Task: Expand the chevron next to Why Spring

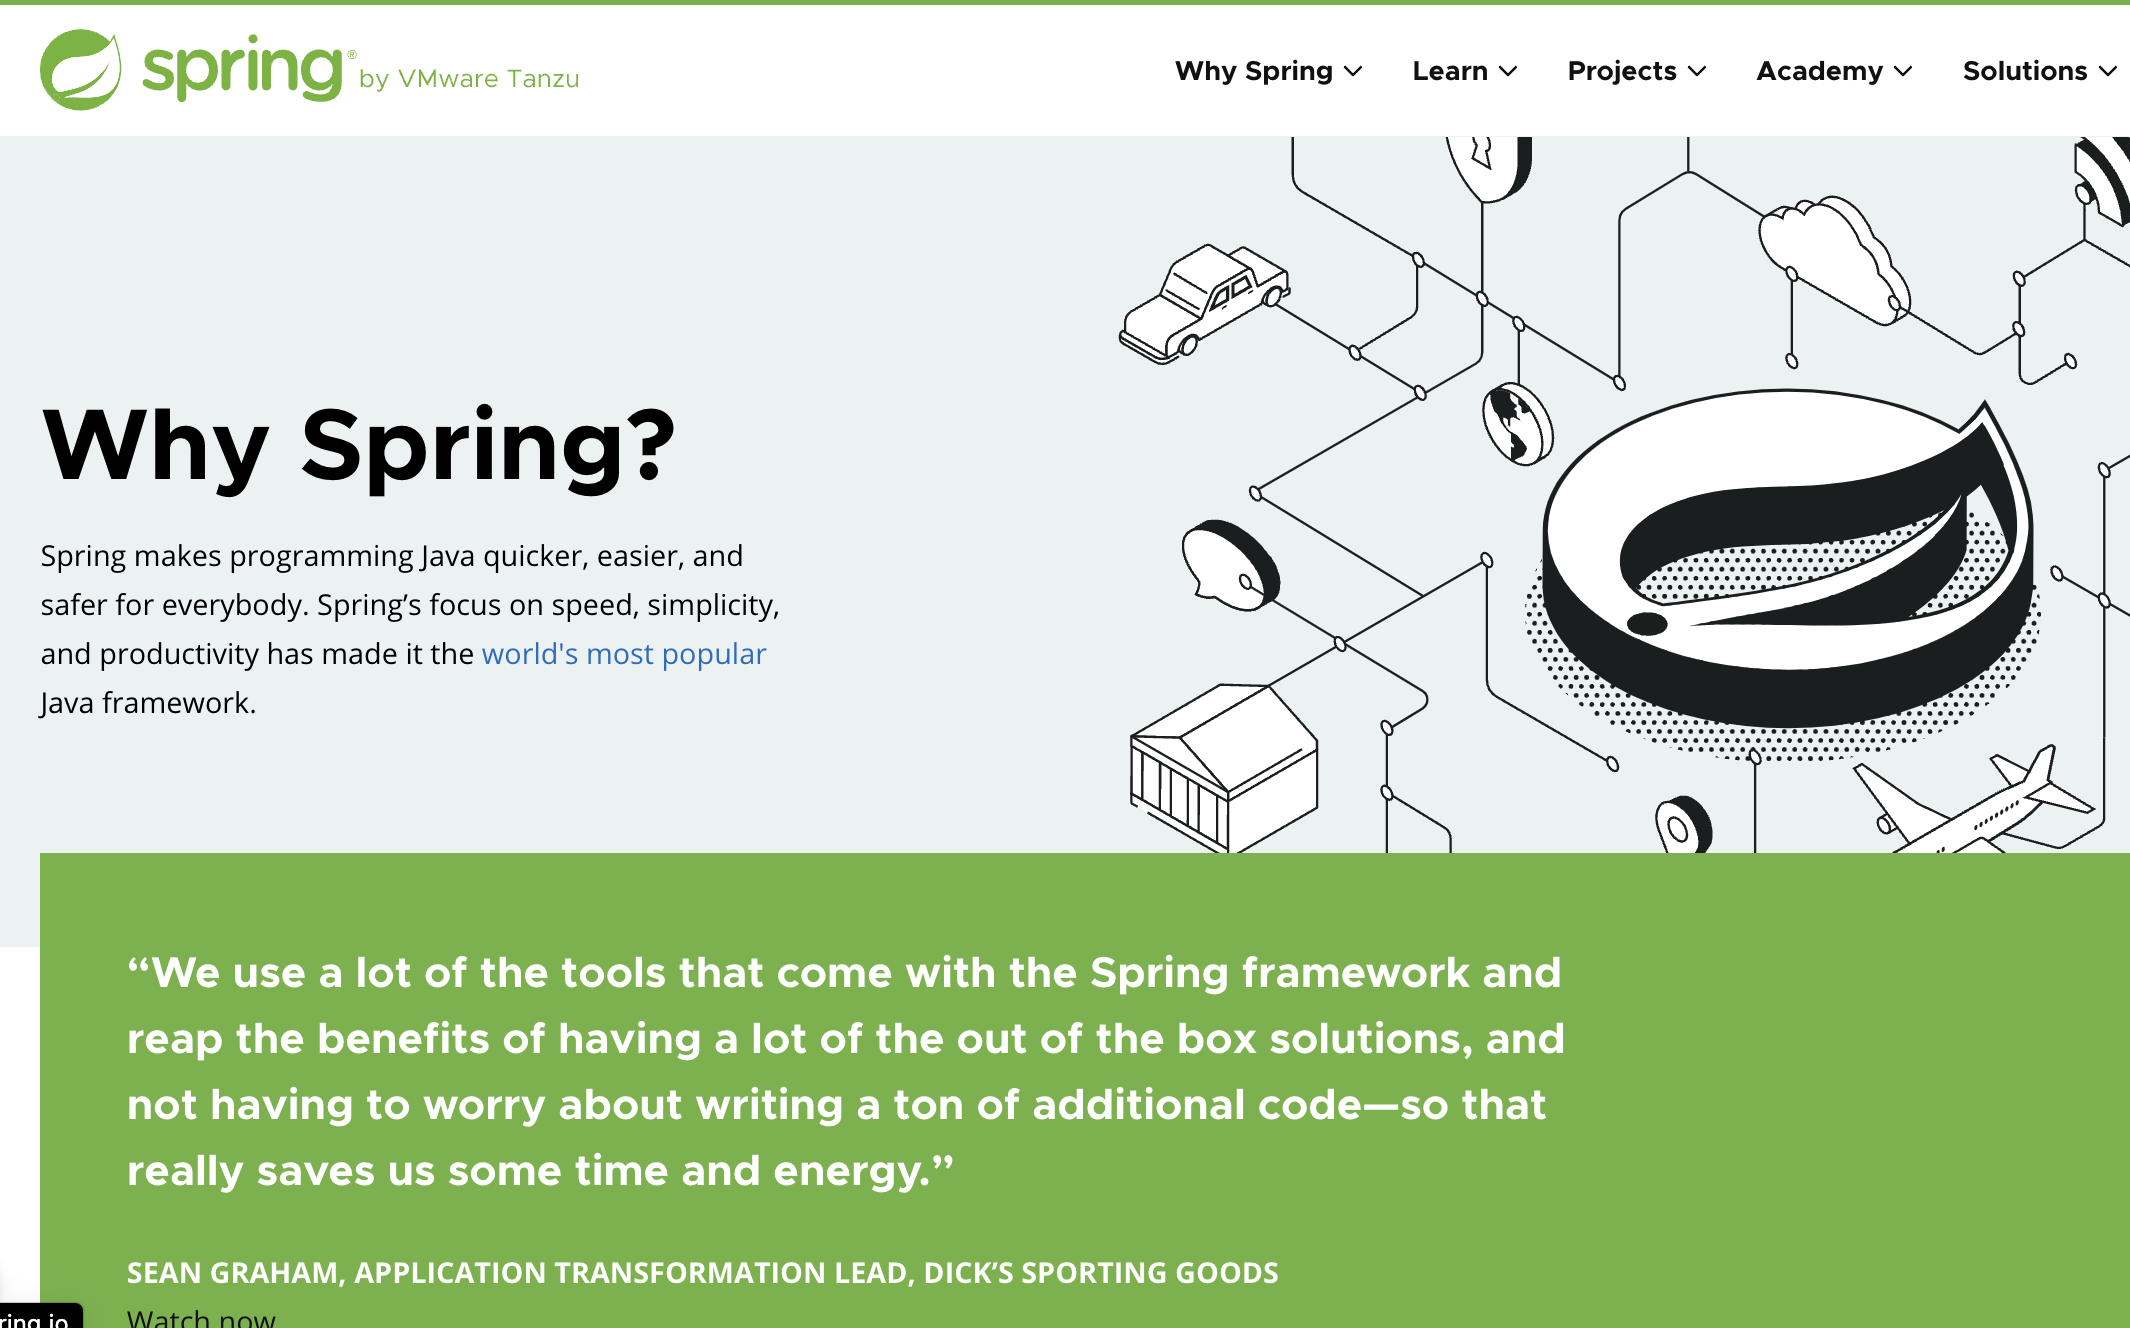Action: click(1353, 72)
